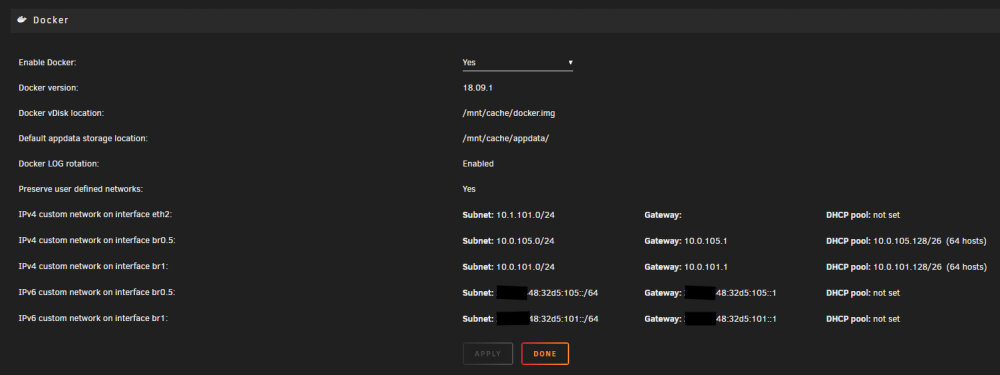The image size is (1000, 375).
Task: Click the Default appdata storage location label
Action: pyautogui.click(x=83, y=138)
